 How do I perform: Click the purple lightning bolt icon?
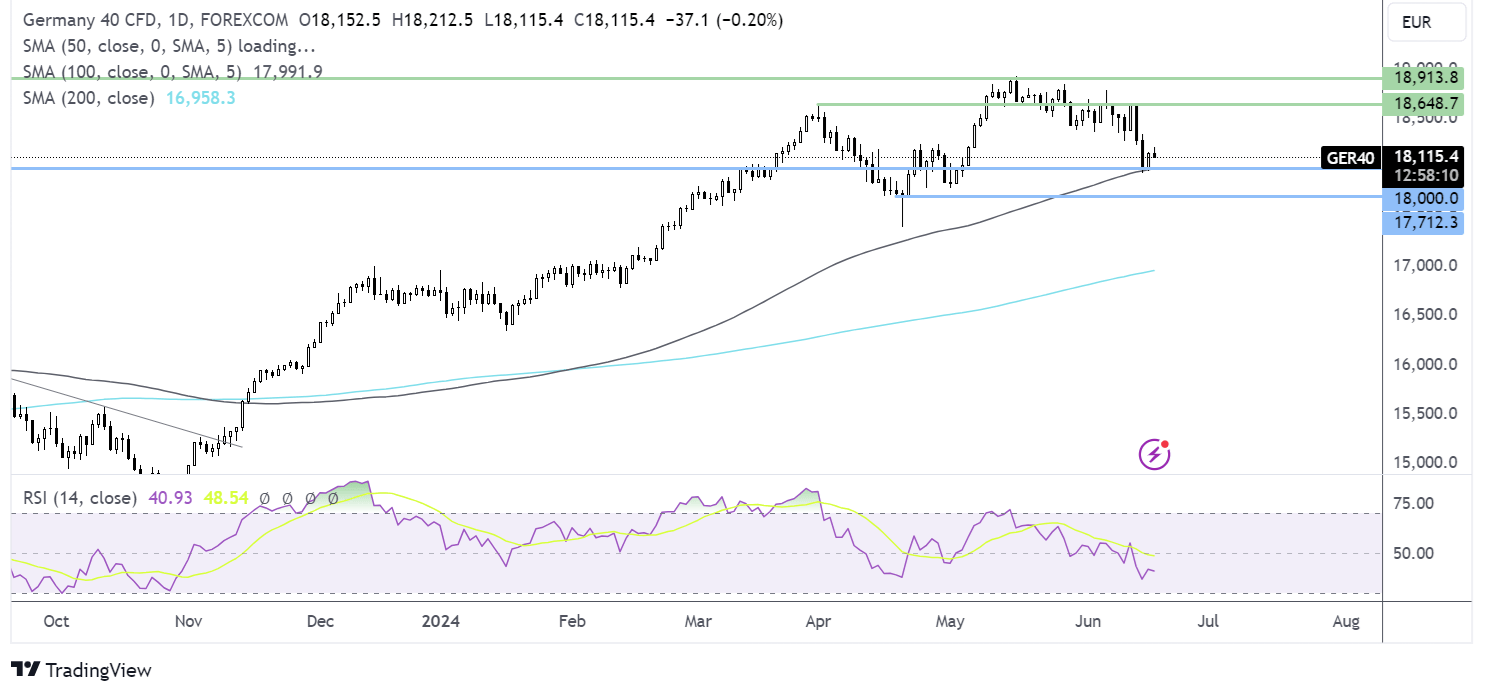(1154, 455)
